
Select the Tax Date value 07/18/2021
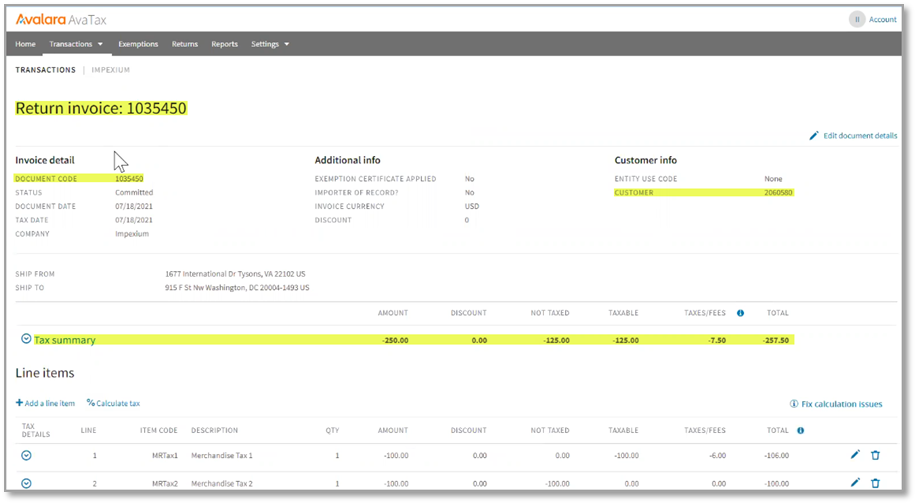coord(134,220)
